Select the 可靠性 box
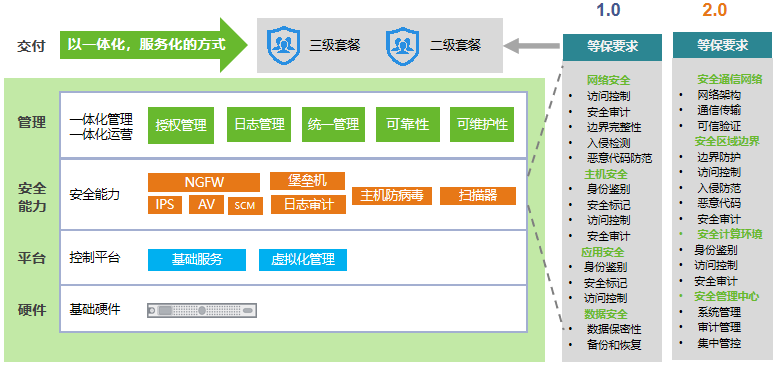Screen dimensions: 777x367 click(407, 124)
